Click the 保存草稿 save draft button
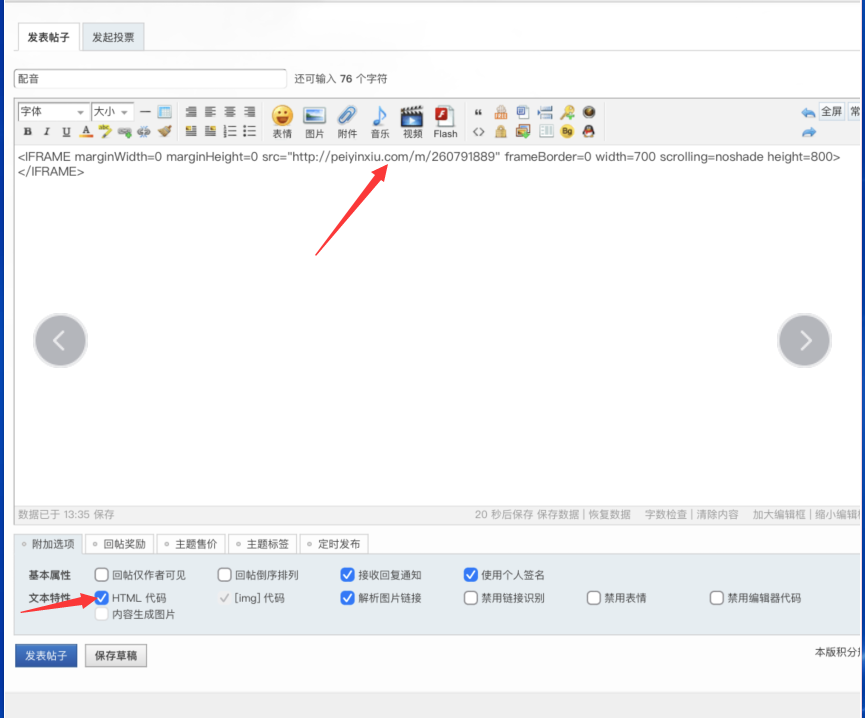 coord(116,656)
